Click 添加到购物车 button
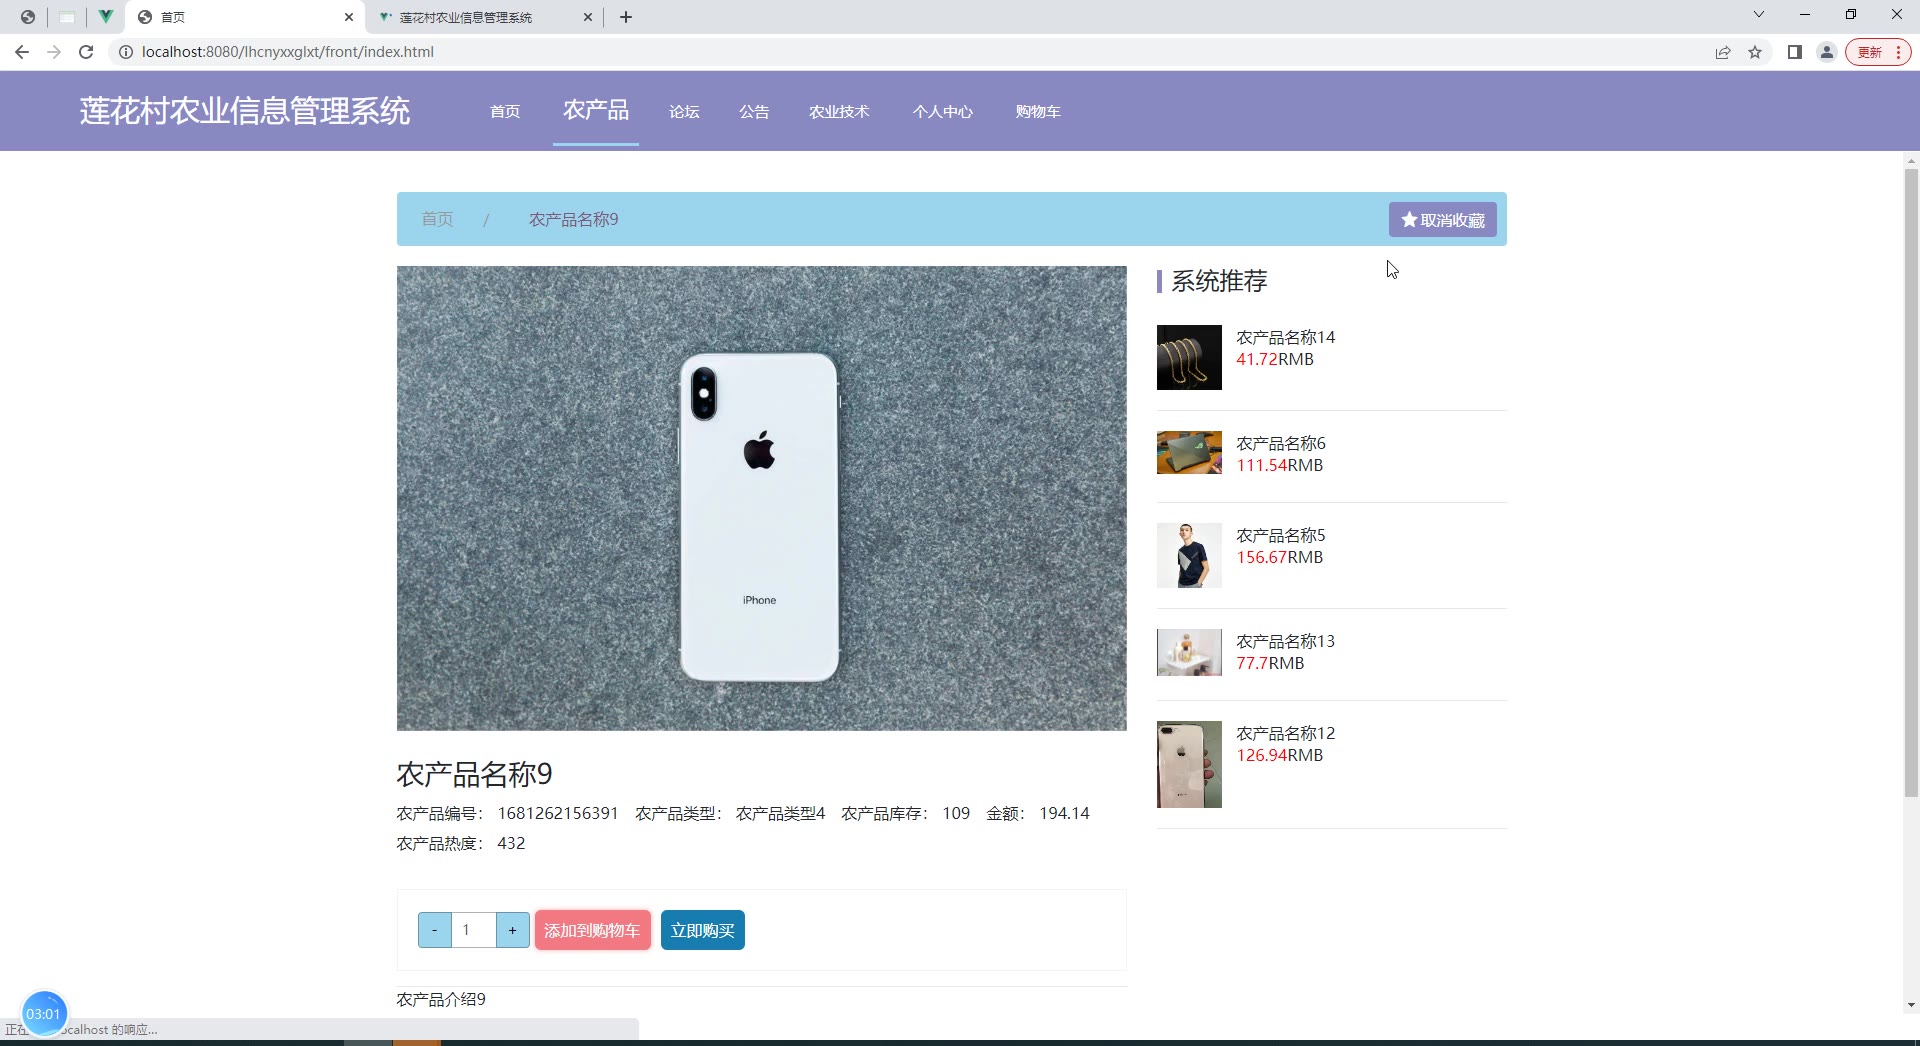1920x1046 pixels. click(592, 930)
